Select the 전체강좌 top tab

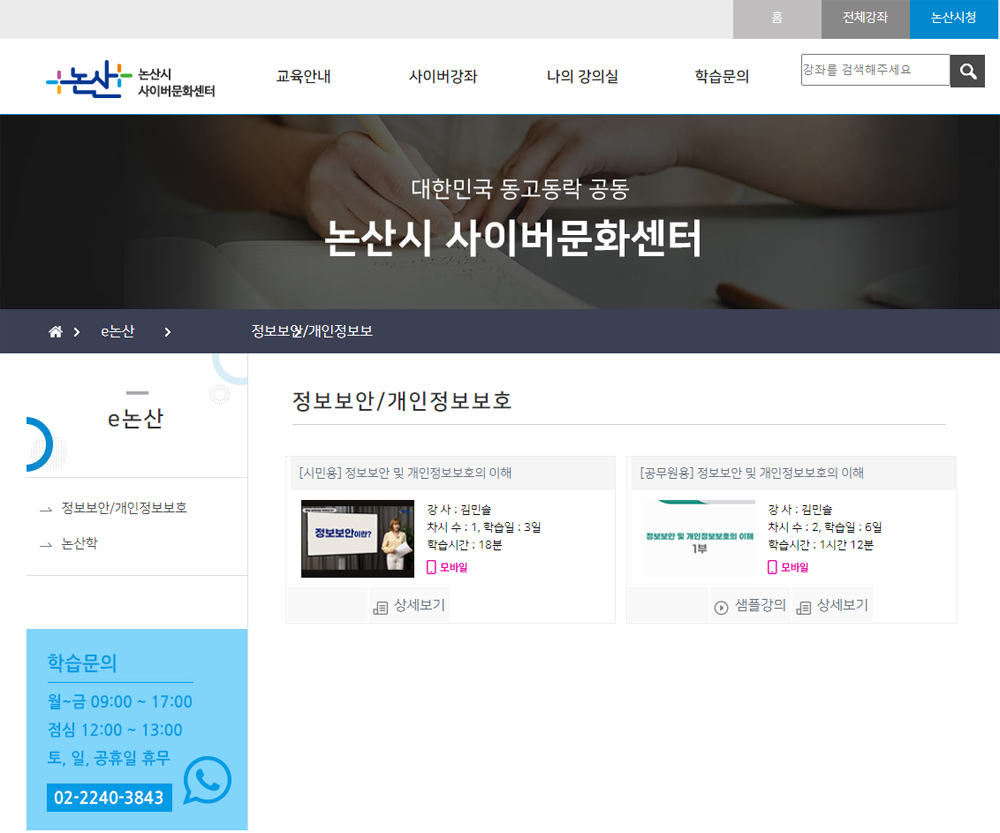coord(865,19)
